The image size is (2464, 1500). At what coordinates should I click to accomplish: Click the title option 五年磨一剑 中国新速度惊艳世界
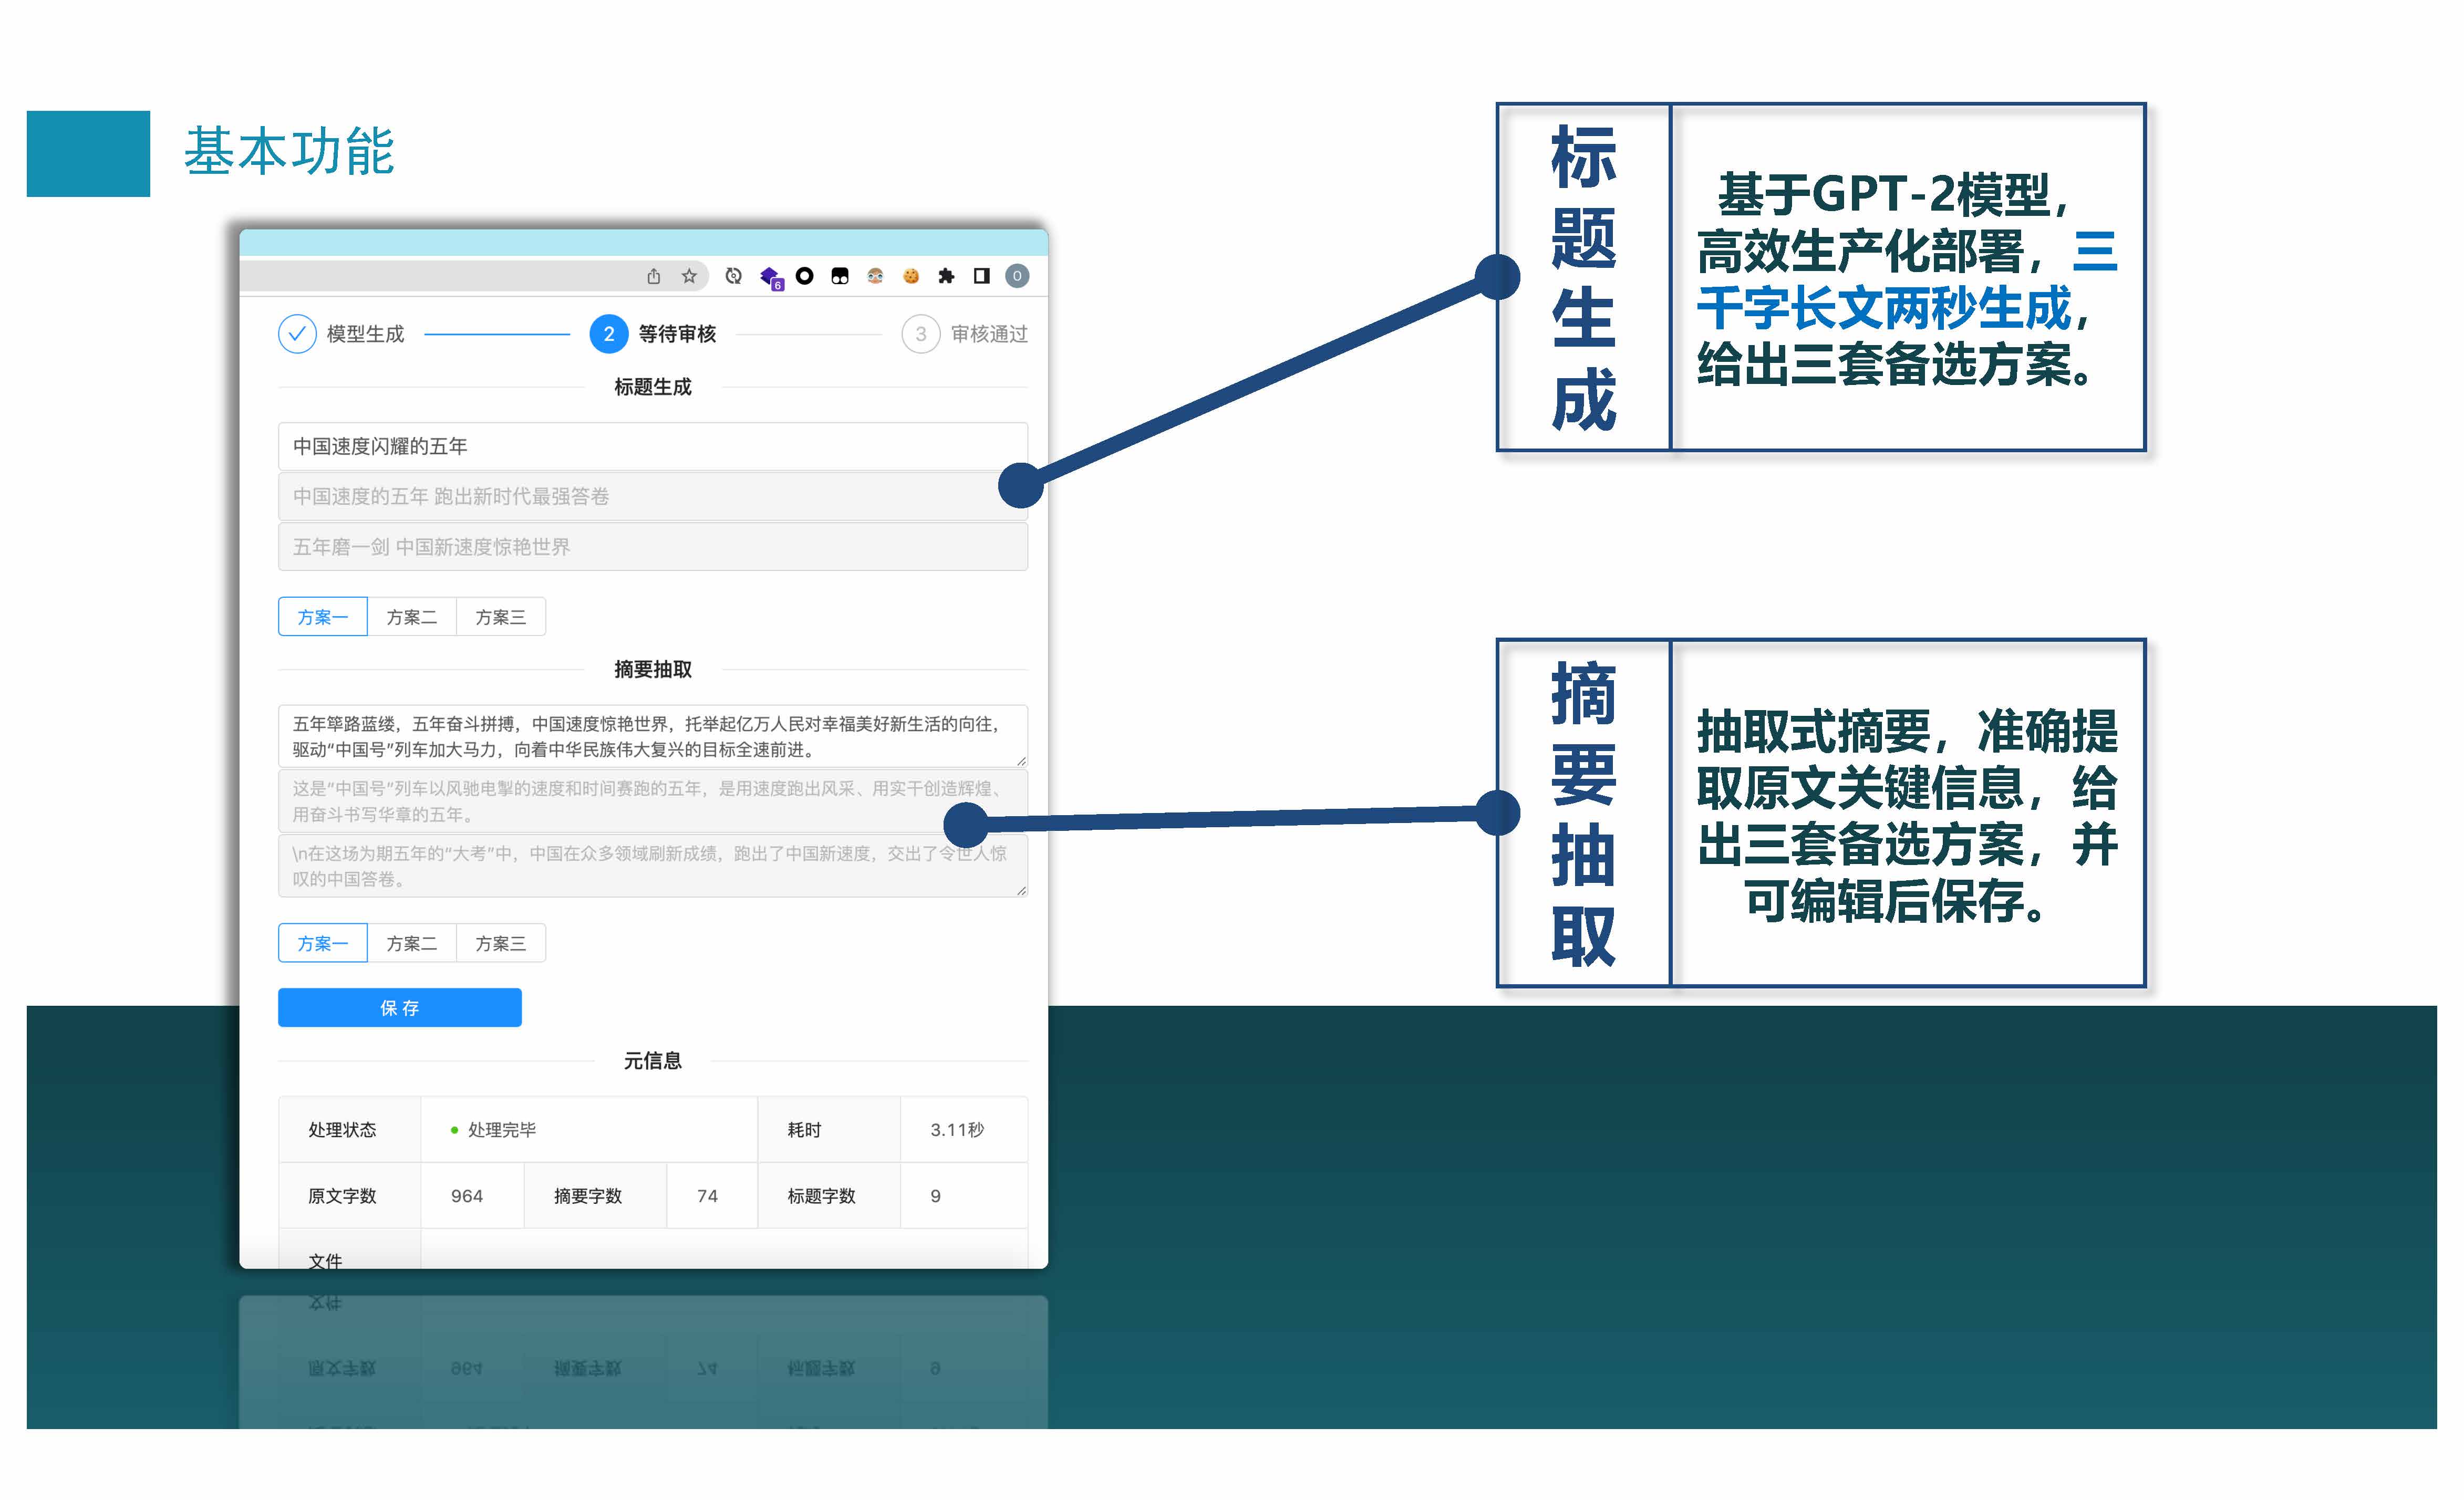(x=653, y=547)
